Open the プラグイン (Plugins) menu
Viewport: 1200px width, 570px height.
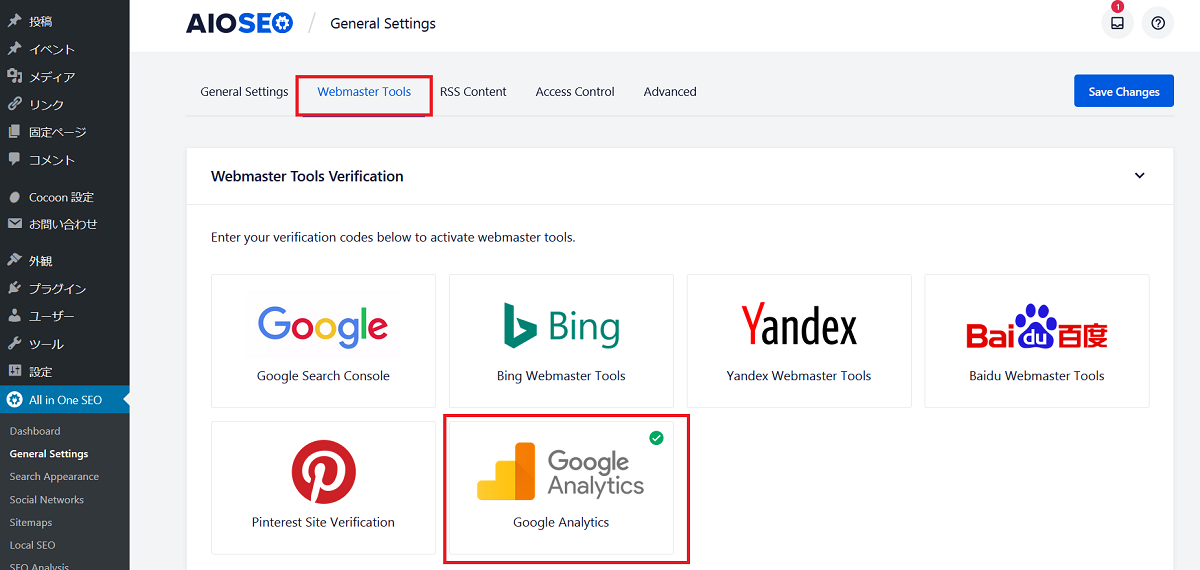point(57,289)
